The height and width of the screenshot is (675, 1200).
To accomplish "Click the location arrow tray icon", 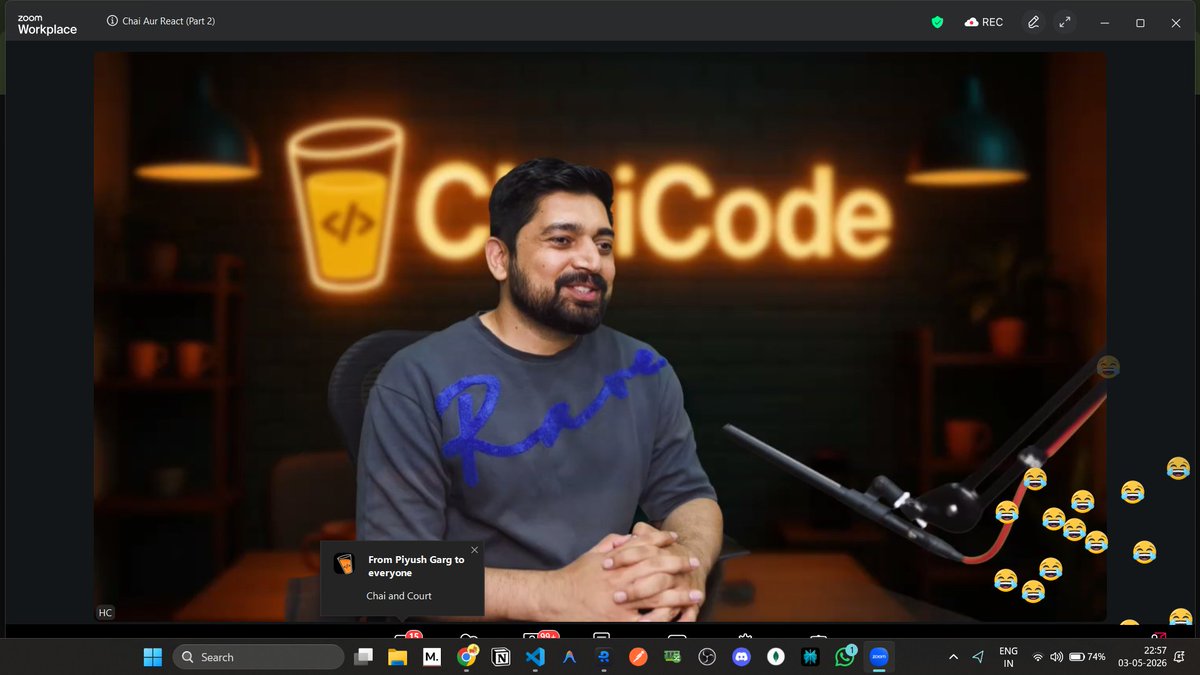I will [978, 657].
